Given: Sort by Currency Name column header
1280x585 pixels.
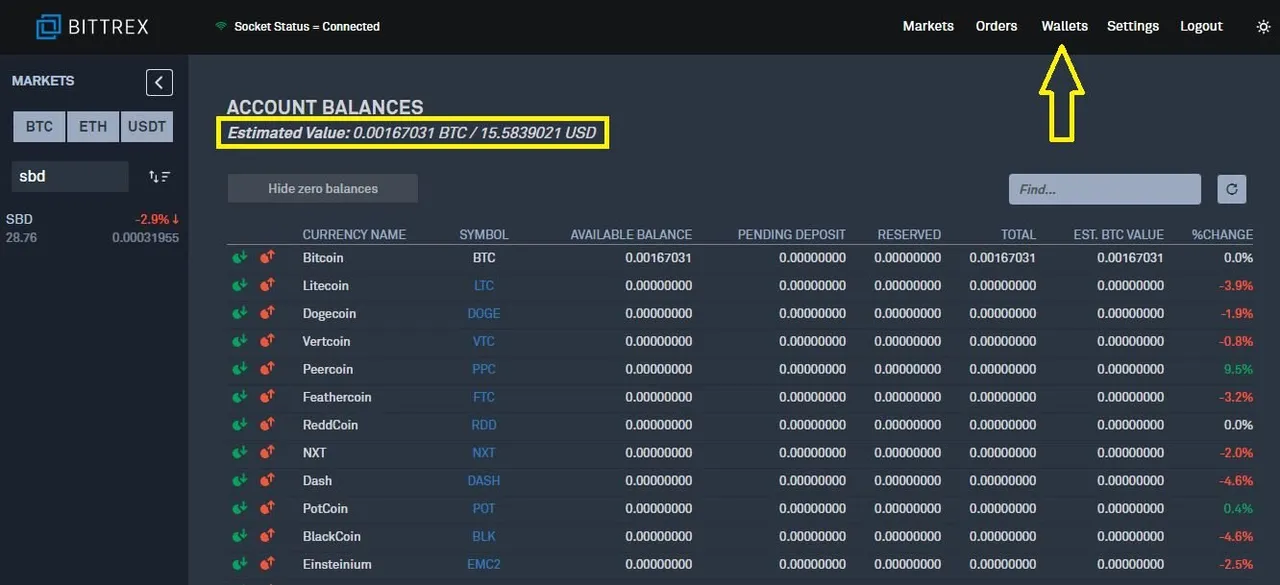Looking at the screenshot, I should coord(354,235).
